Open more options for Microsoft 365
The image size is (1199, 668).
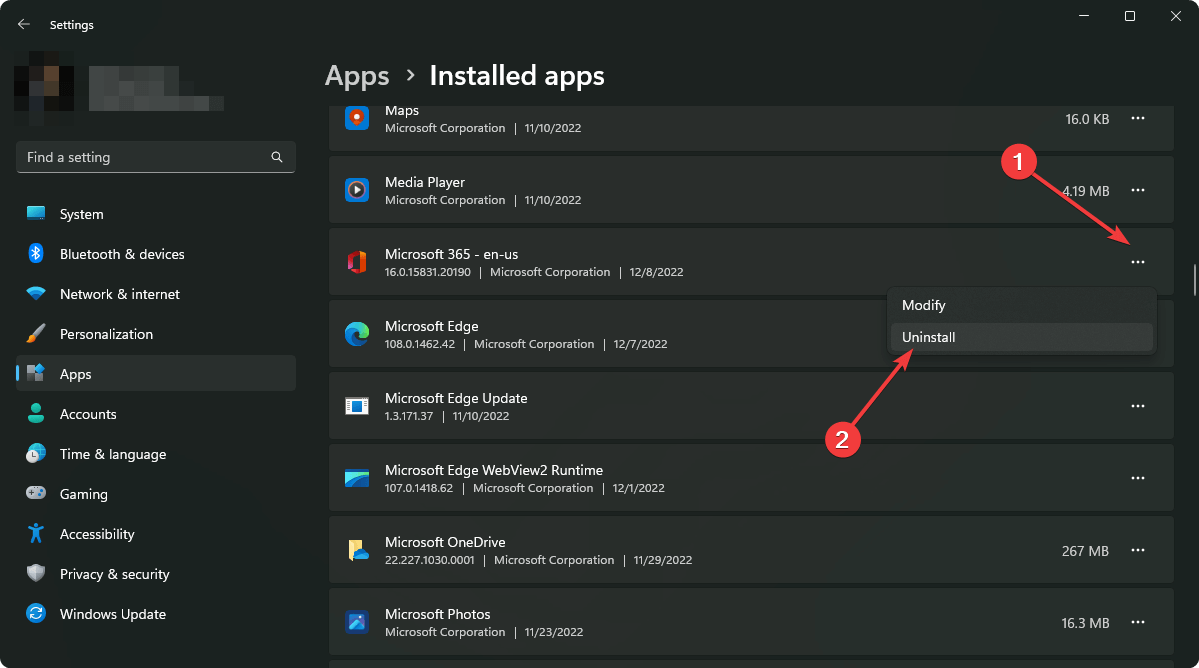(x=1138, y=262)
